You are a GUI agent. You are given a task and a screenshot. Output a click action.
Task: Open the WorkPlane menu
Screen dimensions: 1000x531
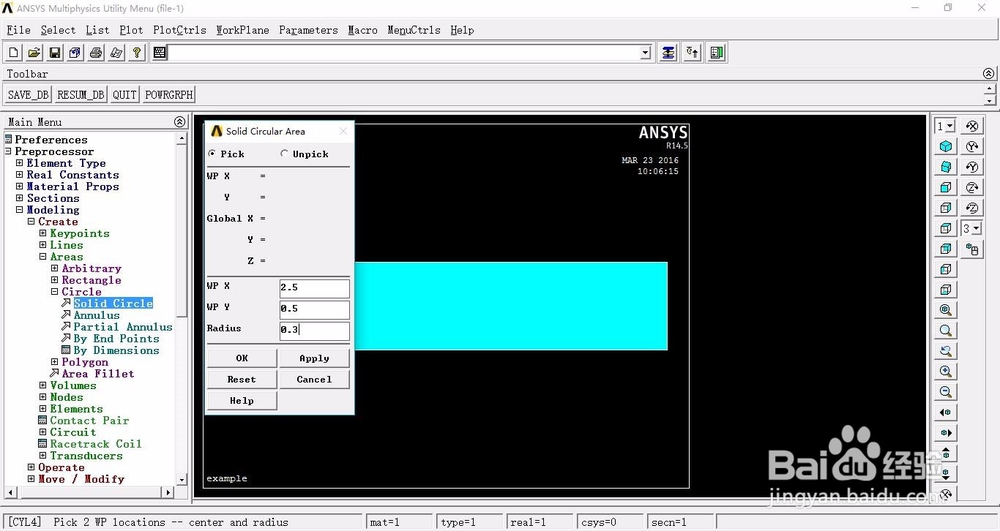click(x=242, y=30)
